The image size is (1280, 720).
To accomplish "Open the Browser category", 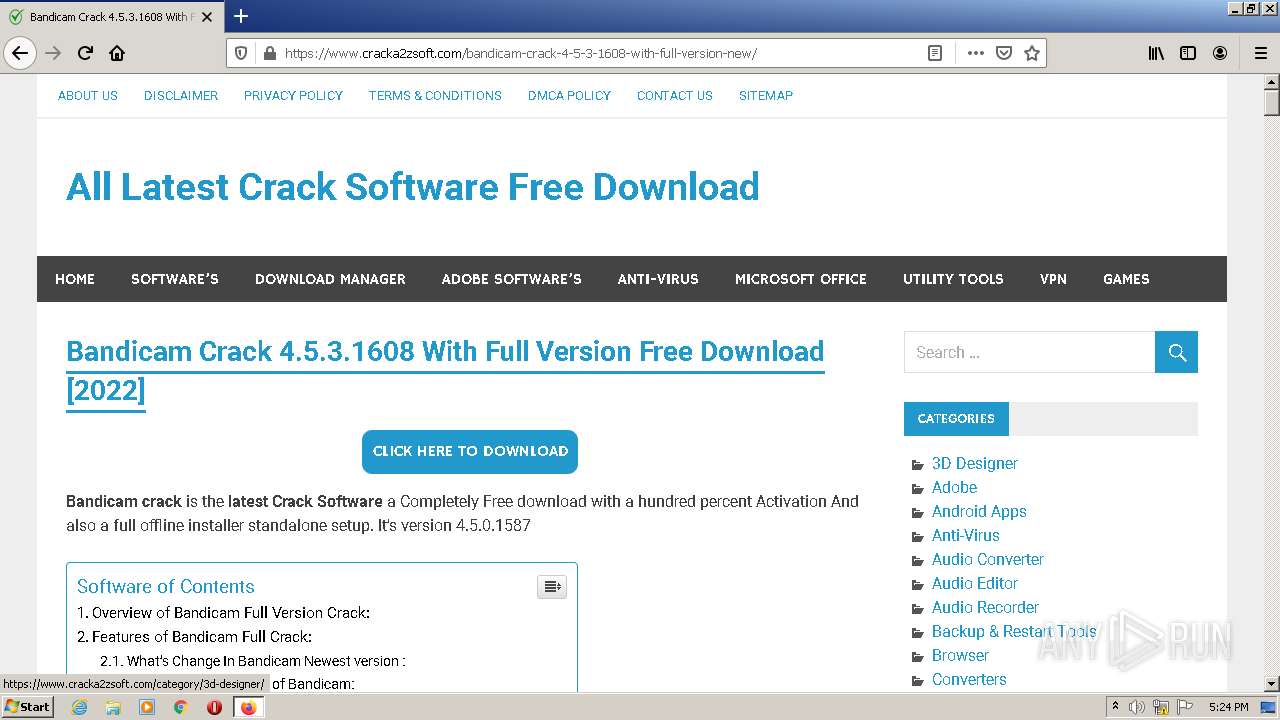I will click(x=960, y=655).
